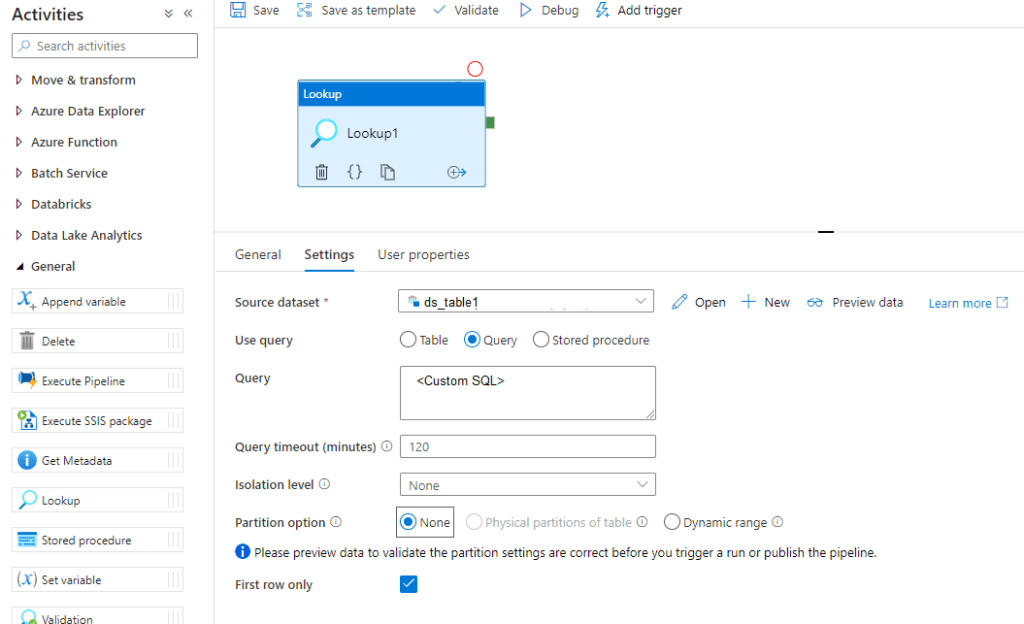Click the Add trigger lightning icon
Screen dimensions: 1024x624
601,10
